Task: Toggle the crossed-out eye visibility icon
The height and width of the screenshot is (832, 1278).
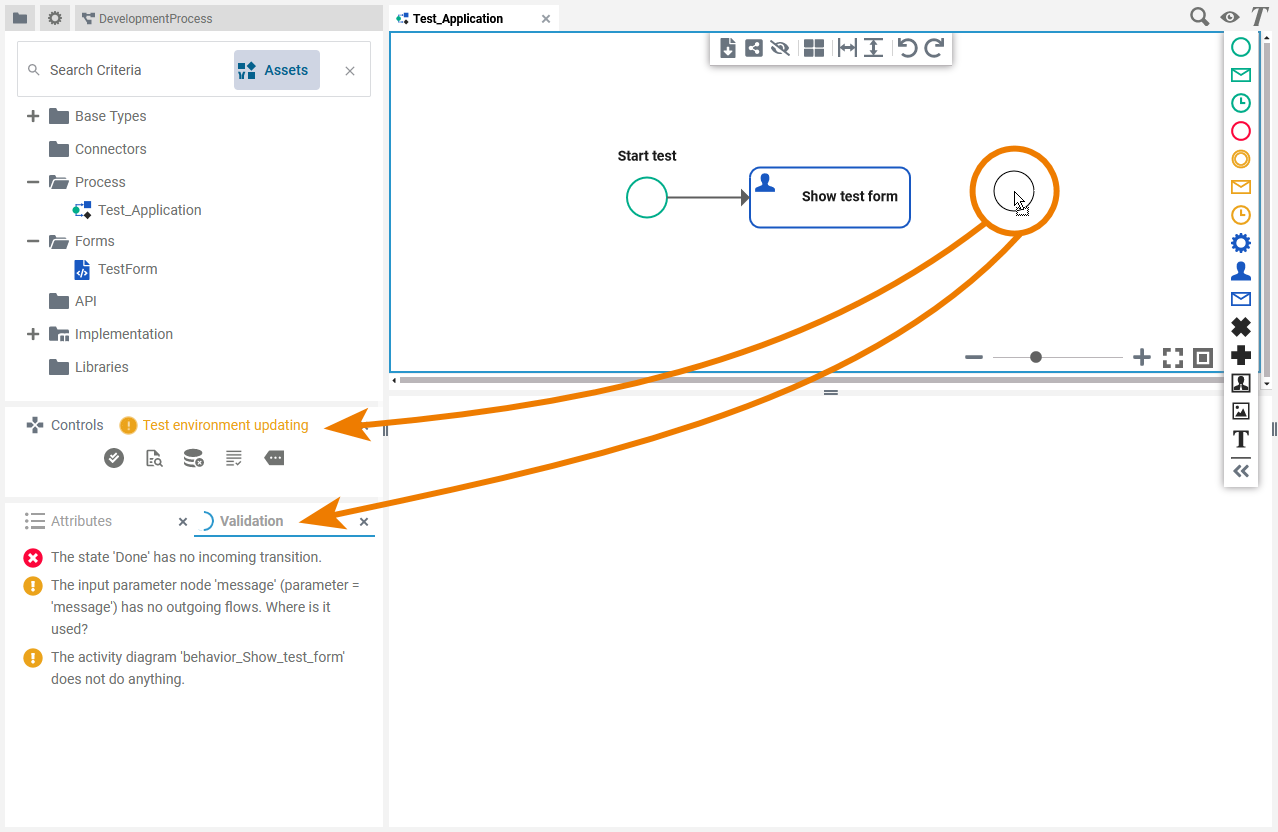Action: pyautogui.click(x=781, y=48)
